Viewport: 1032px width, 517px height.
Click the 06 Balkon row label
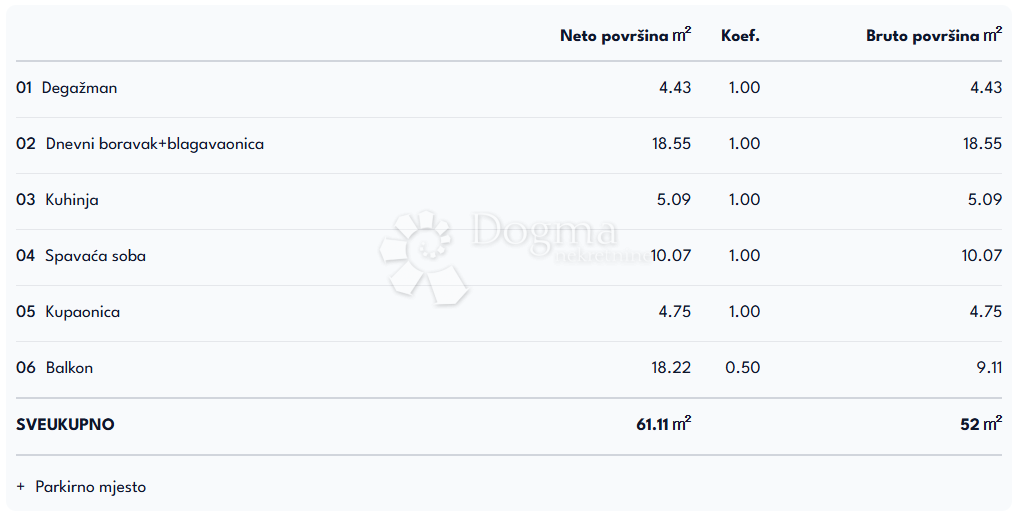[55, 368]
